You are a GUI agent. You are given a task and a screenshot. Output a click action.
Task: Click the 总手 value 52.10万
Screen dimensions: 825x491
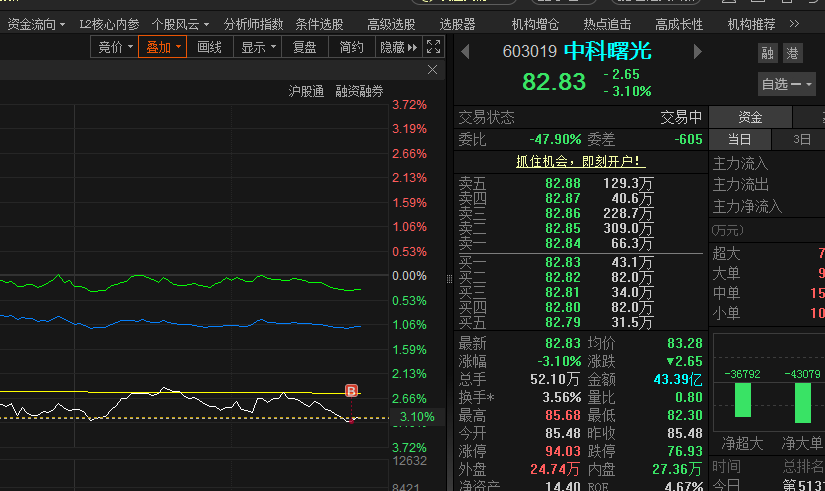point(555,379)
